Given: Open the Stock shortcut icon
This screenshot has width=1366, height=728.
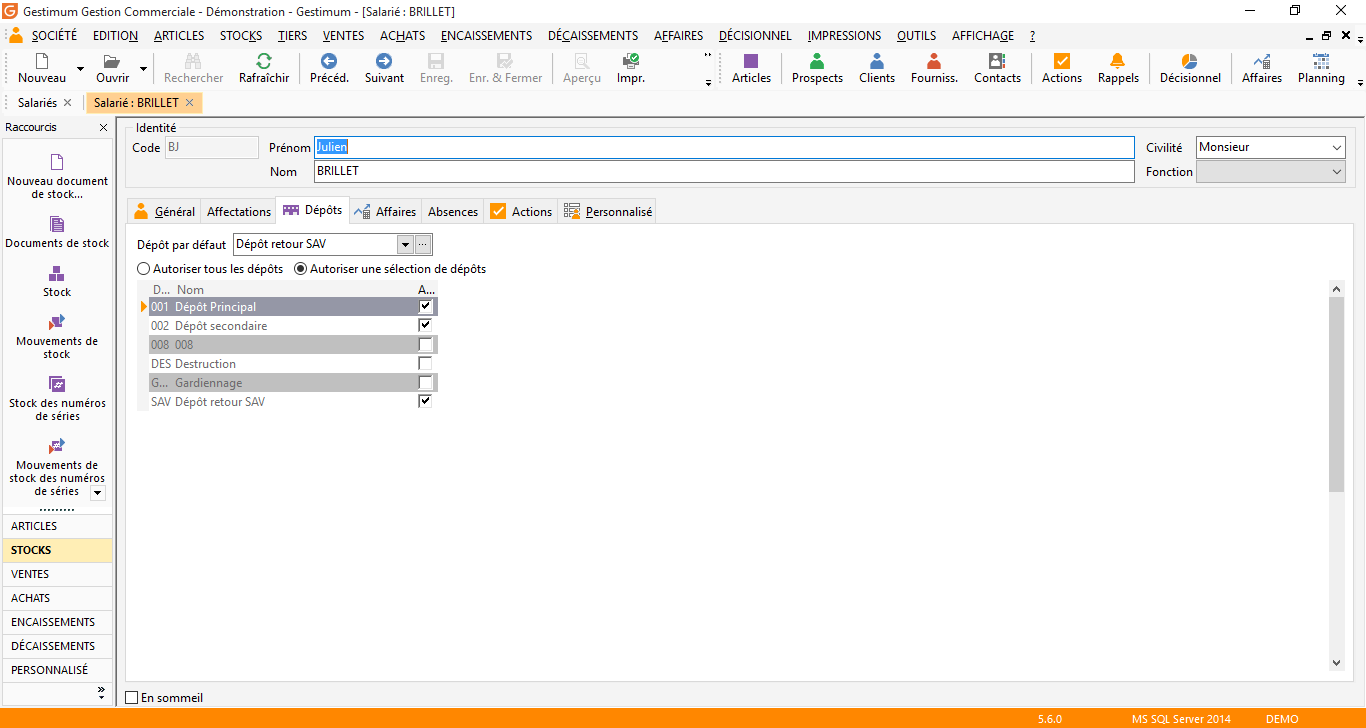Looking at the screenshot, I should 57,281.
